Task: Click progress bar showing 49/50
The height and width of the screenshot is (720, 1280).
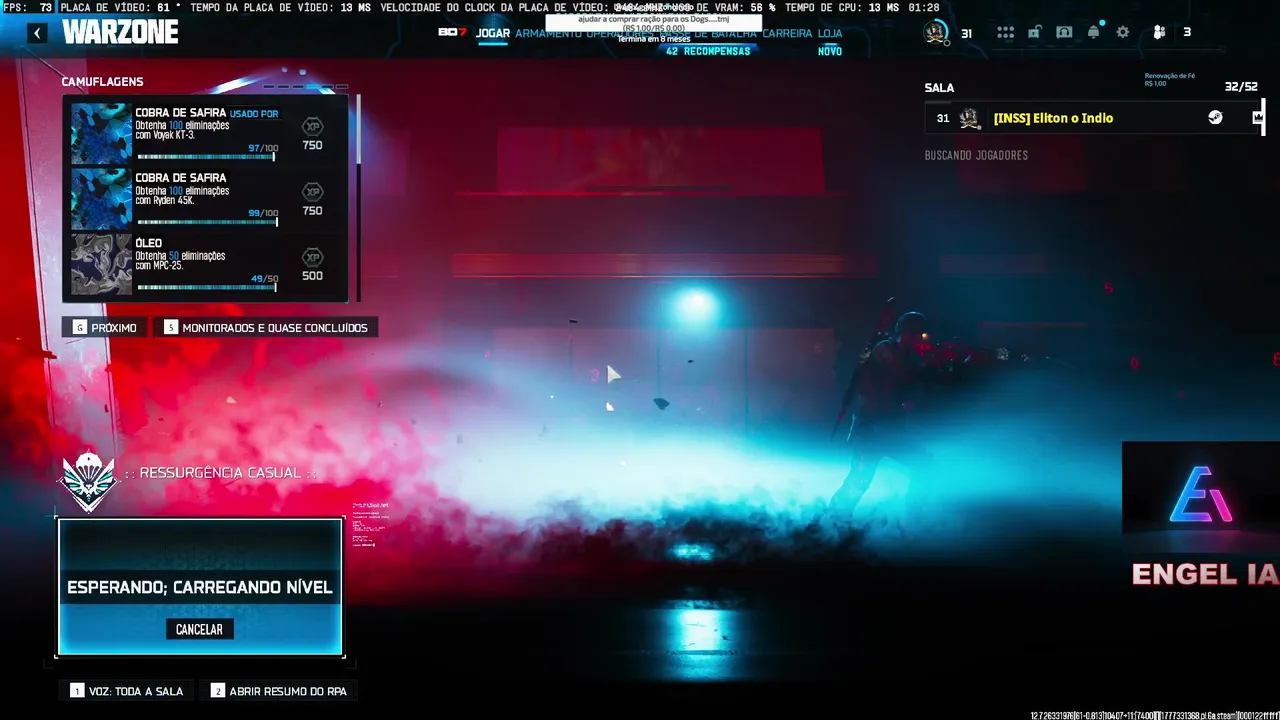Action: tap(205, 287)
